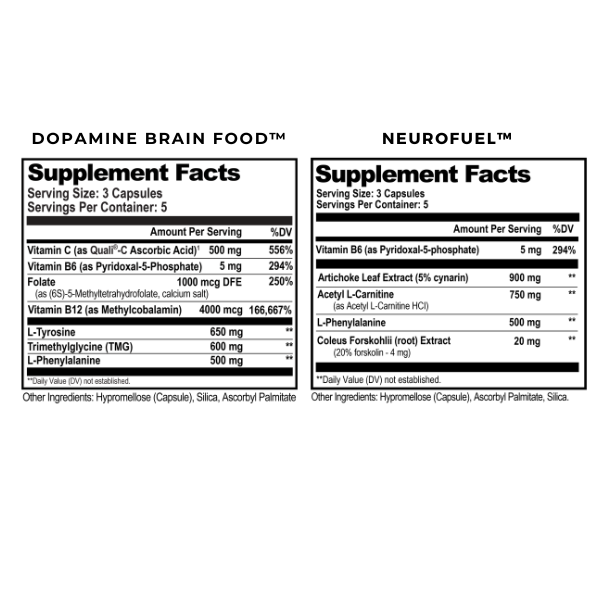Click 'L-Phenylalanine' in Dopamine Brain Food panel
The image size is (600, 600).
coord(64,360)
